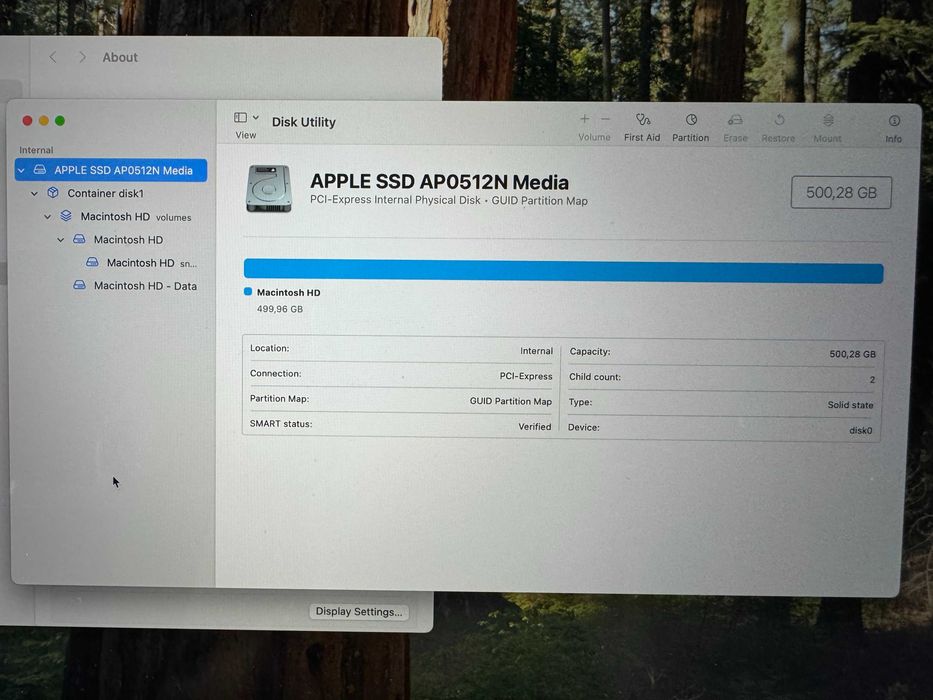The image size is (933, 700).
Task: Click the 500,28 GB capacity box
Action: (x=841, y=192)
